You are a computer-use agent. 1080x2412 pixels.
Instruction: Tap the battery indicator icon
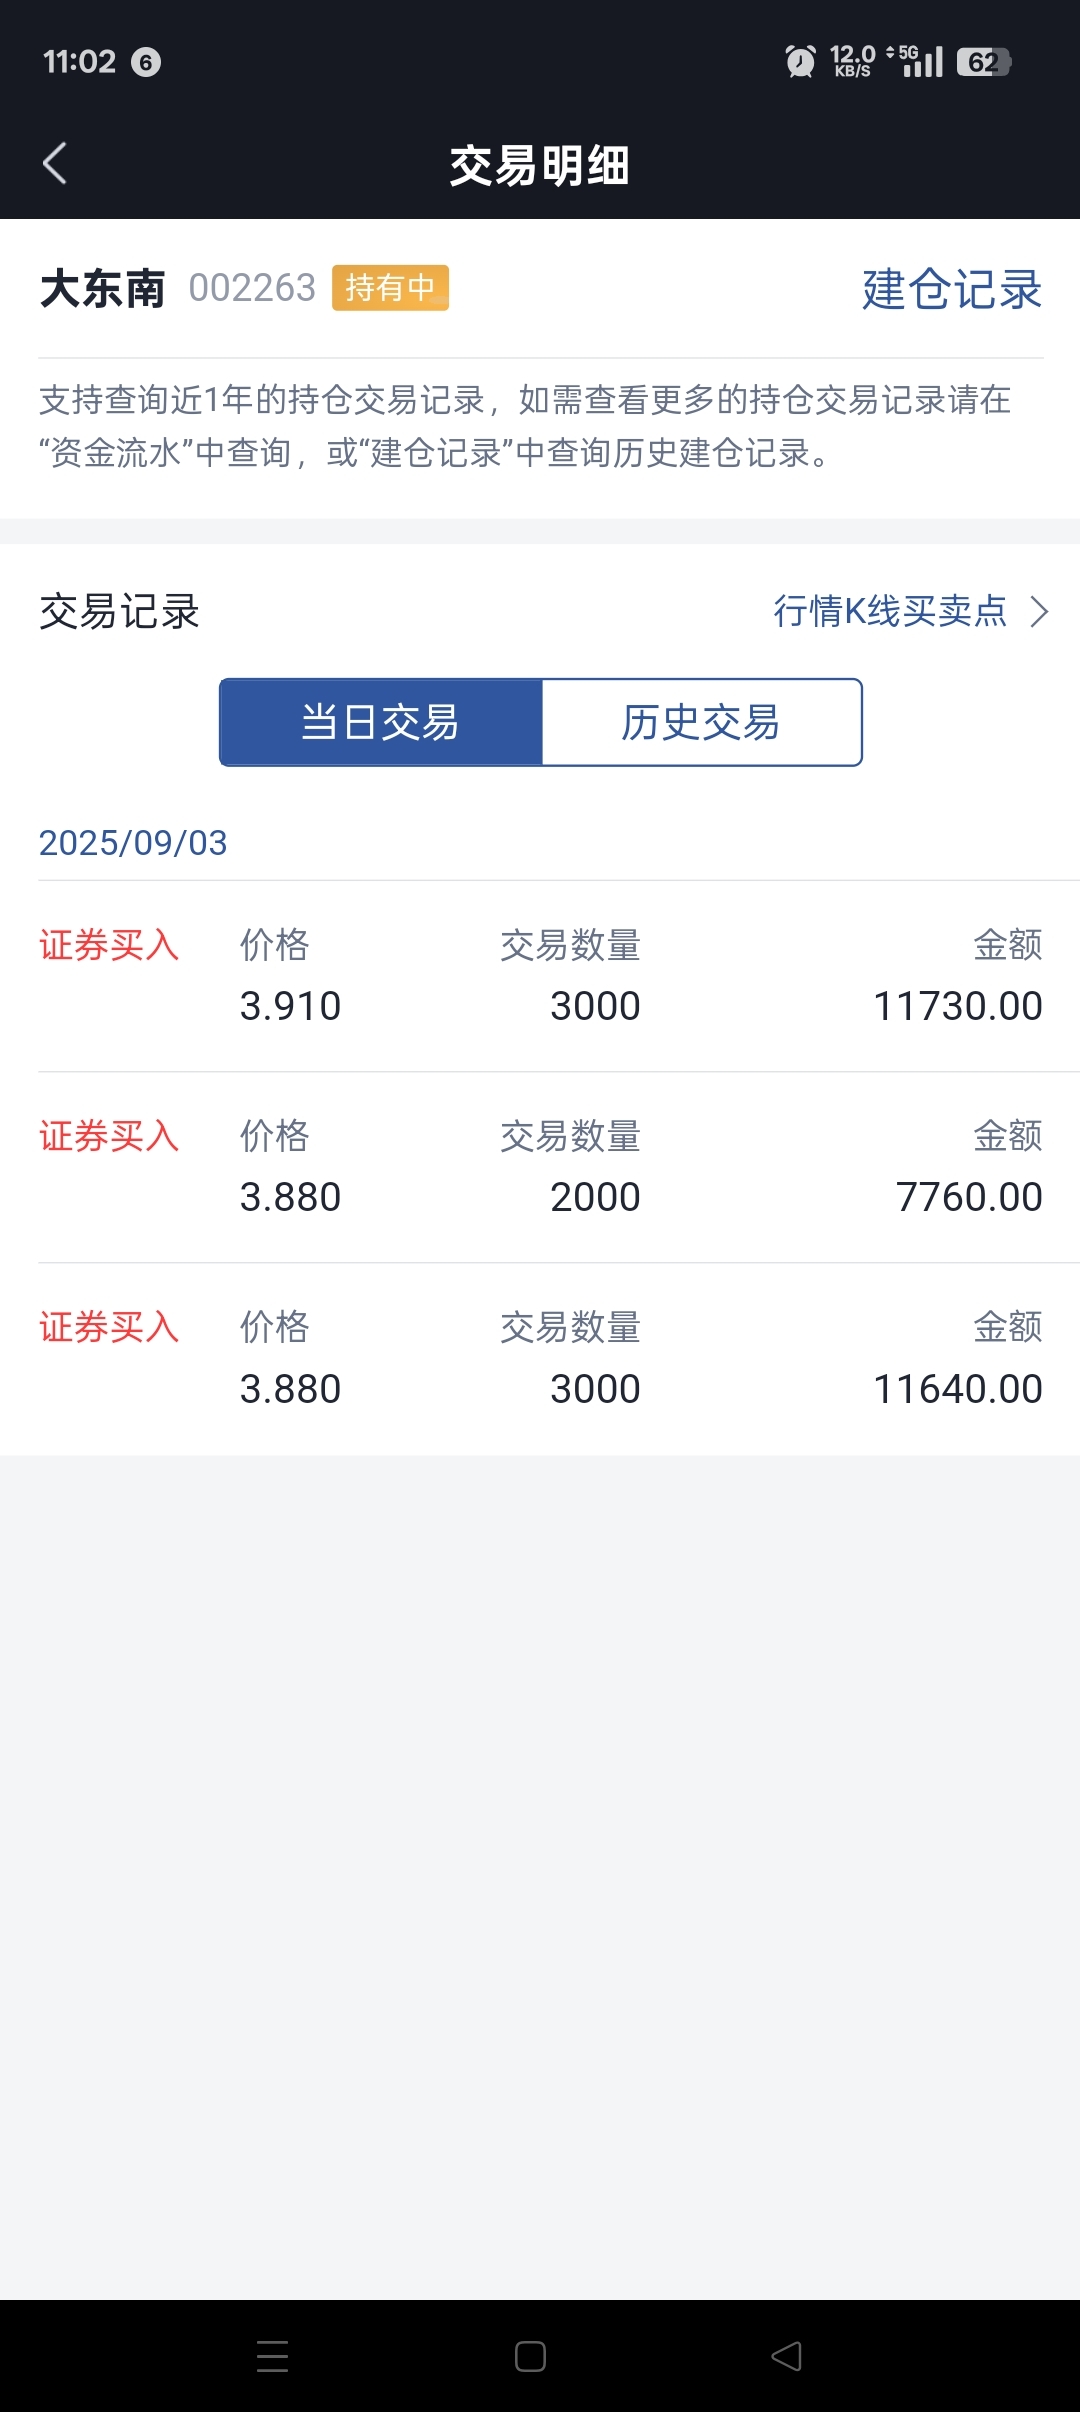point(984,62)
